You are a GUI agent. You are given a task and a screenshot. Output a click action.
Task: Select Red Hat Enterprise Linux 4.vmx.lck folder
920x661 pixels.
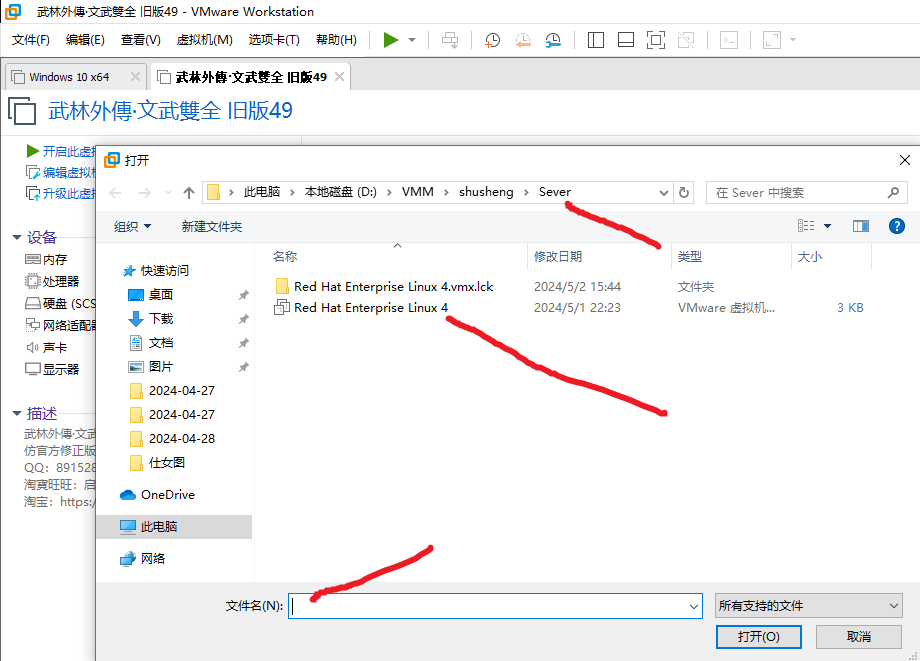384,286
